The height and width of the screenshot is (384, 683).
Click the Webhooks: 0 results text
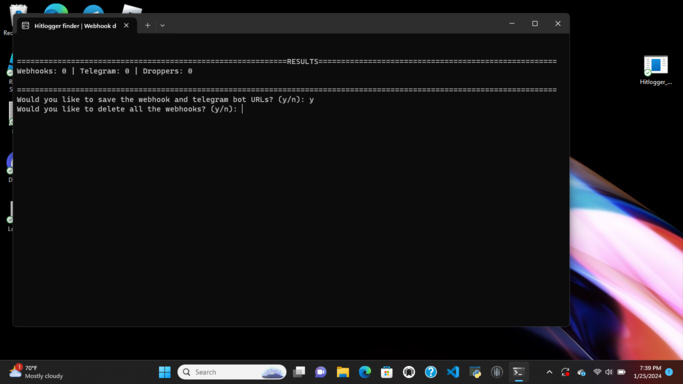pyautogui.click(x=41, y=71)
